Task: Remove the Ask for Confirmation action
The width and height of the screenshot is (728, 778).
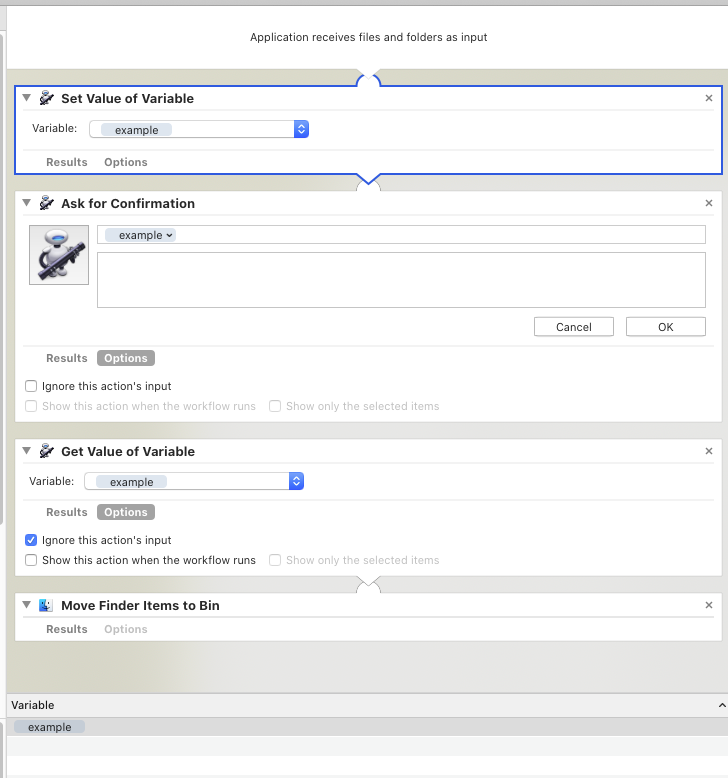Action: coord(709,203)
